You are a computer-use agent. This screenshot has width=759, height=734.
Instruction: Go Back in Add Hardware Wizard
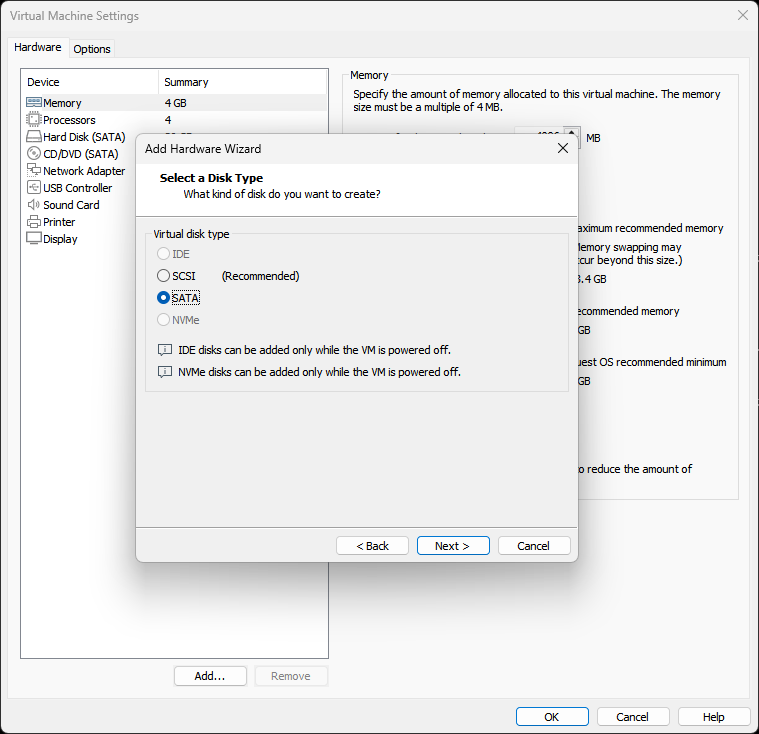(372, 546)
